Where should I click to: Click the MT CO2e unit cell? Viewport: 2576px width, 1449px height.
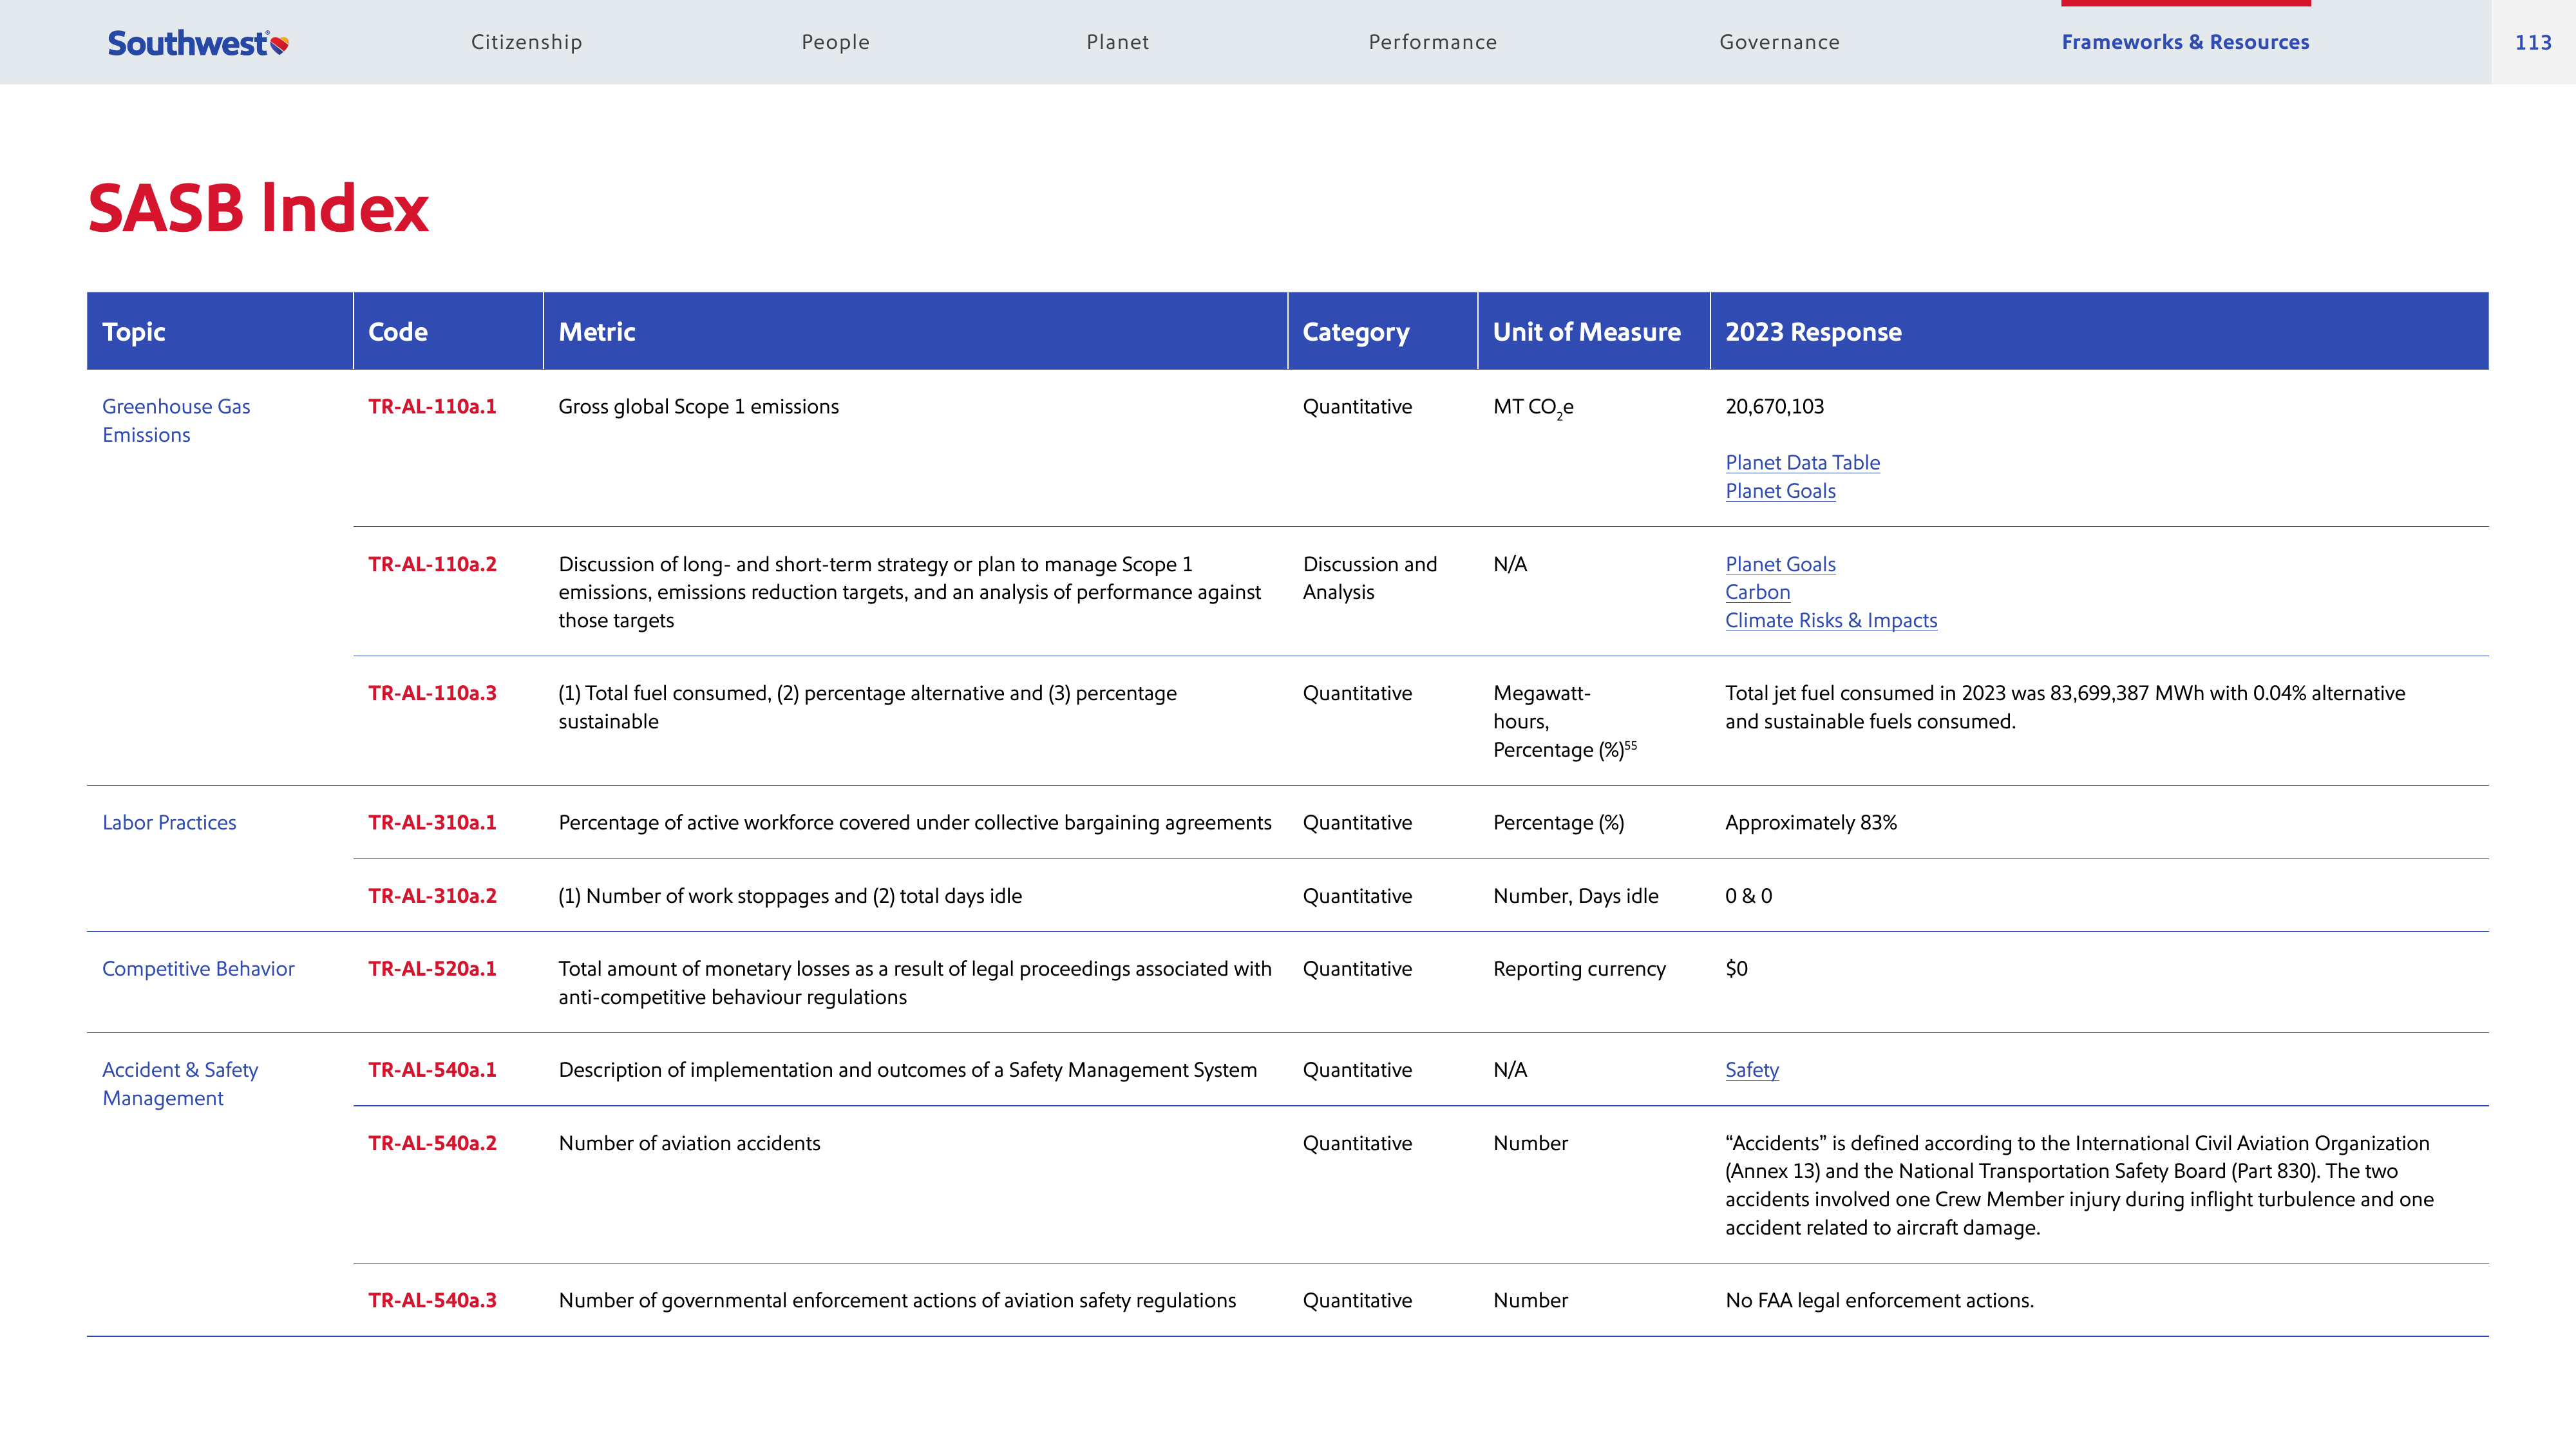[1533, 407]
